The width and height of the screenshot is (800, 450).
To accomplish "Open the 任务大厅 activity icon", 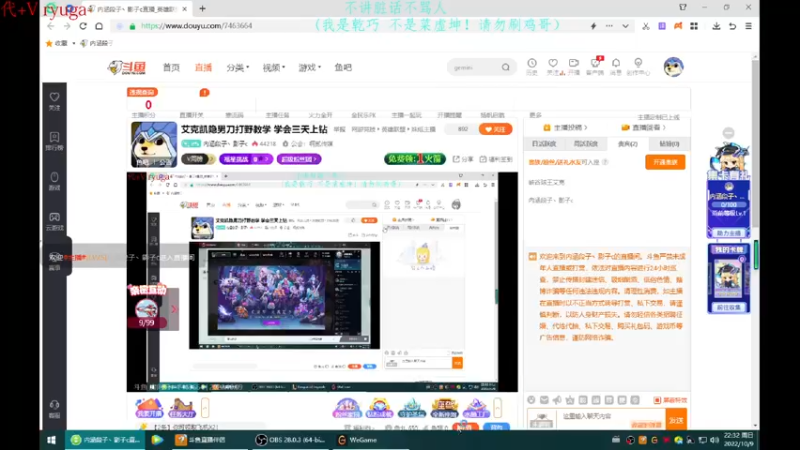I will [x=182, y=408].
